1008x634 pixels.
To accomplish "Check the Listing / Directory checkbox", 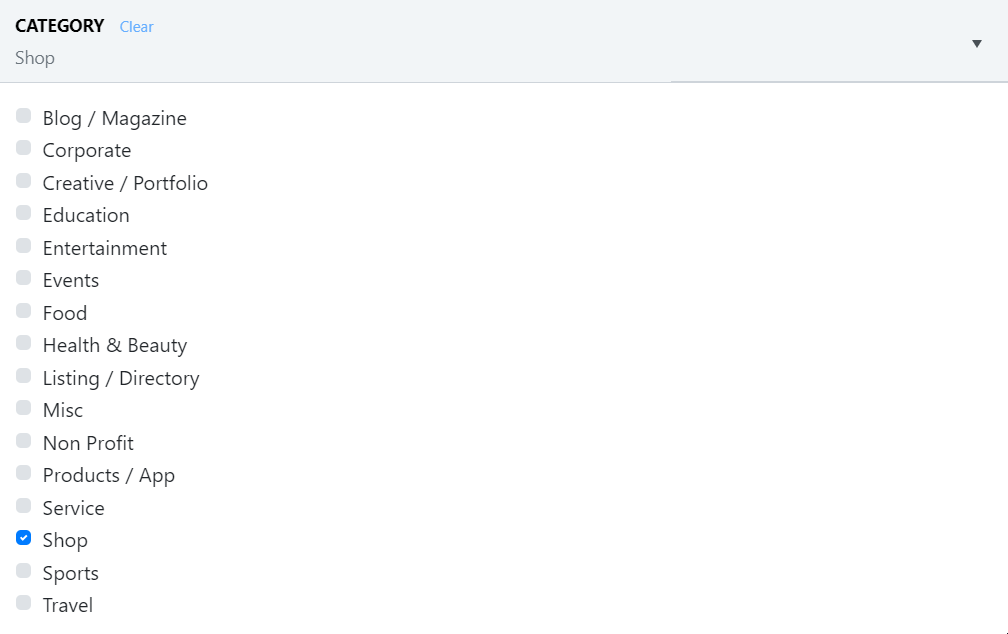I will 24,376.
